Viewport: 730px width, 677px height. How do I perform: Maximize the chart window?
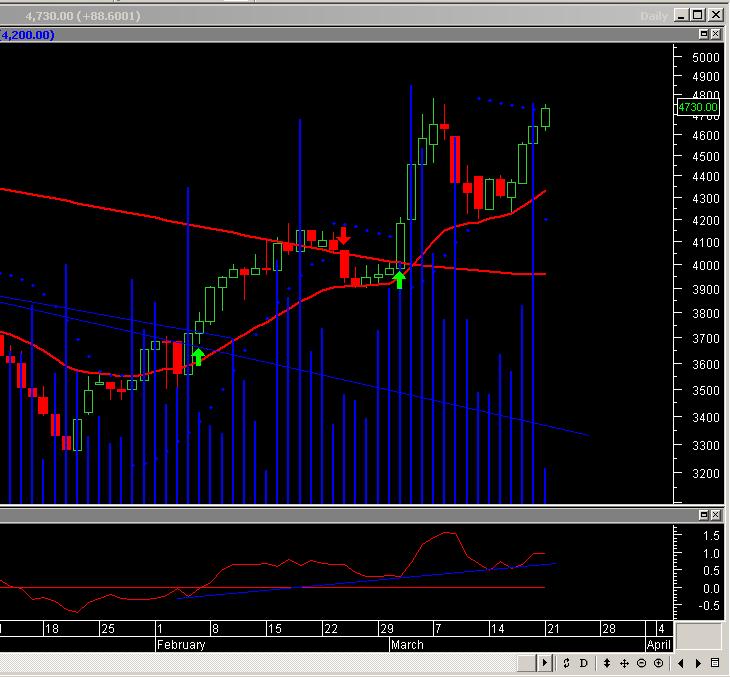coord(698,15)
